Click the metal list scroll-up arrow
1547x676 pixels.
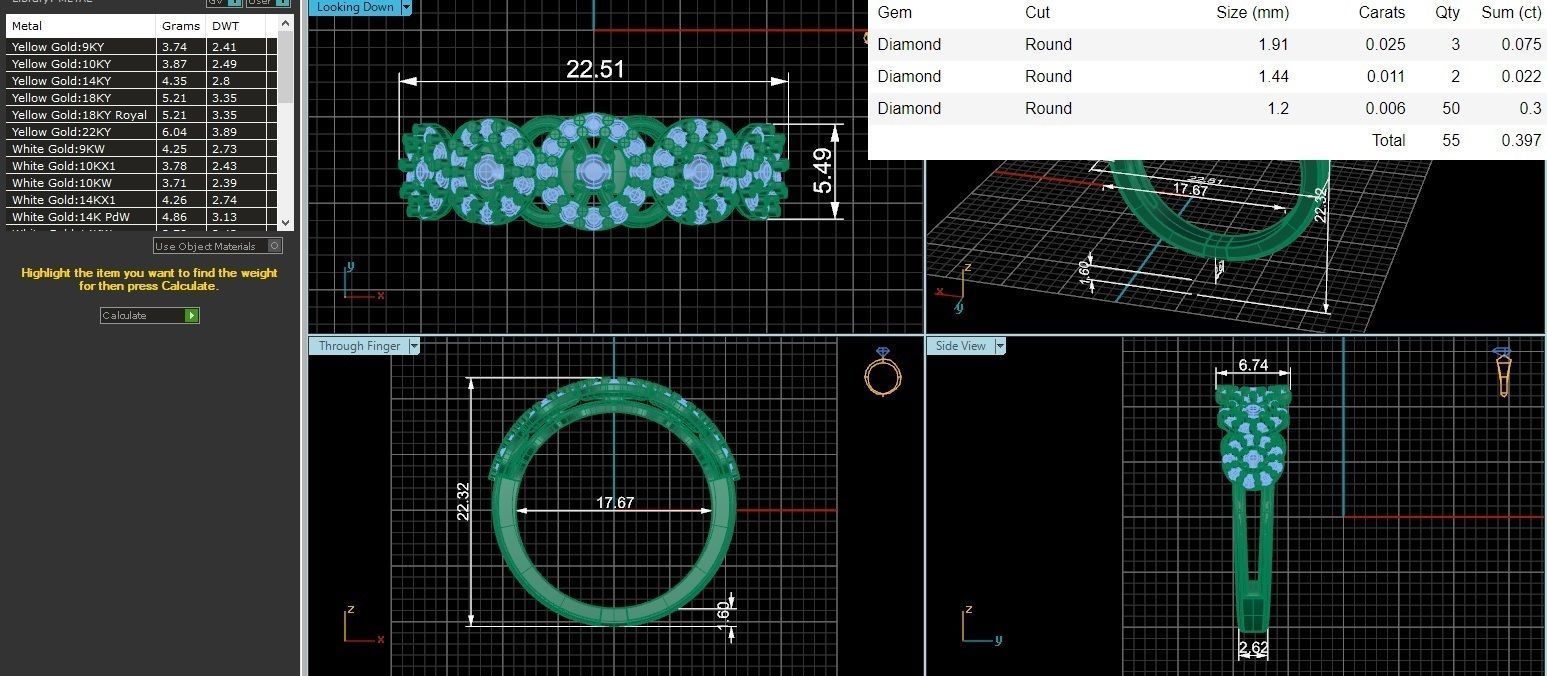coord(286,22)
